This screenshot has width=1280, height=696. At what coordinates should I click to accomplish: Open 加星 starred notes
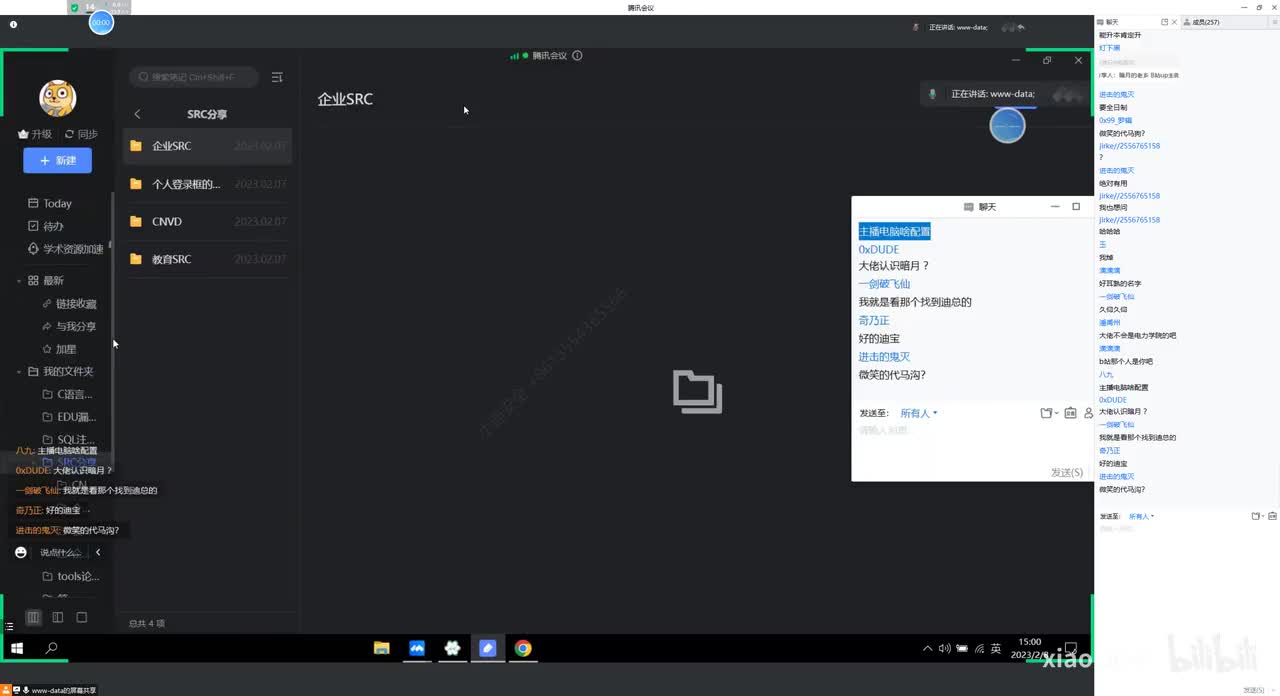click(x=59, y=349)
